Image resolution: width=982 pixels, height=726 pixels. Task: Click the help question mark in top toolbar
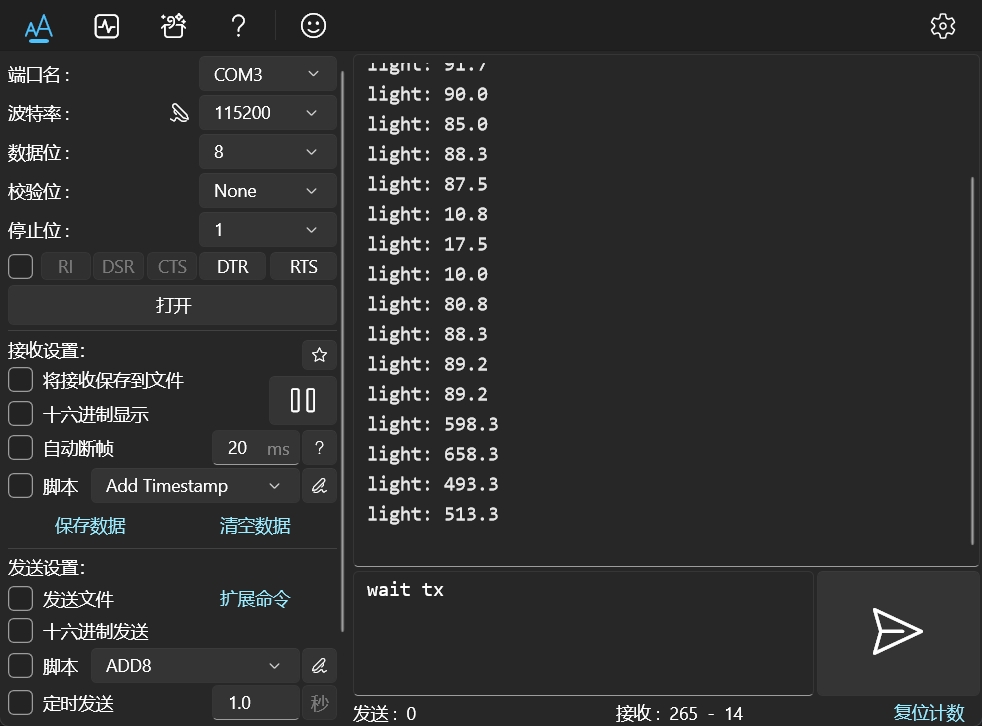238,26
